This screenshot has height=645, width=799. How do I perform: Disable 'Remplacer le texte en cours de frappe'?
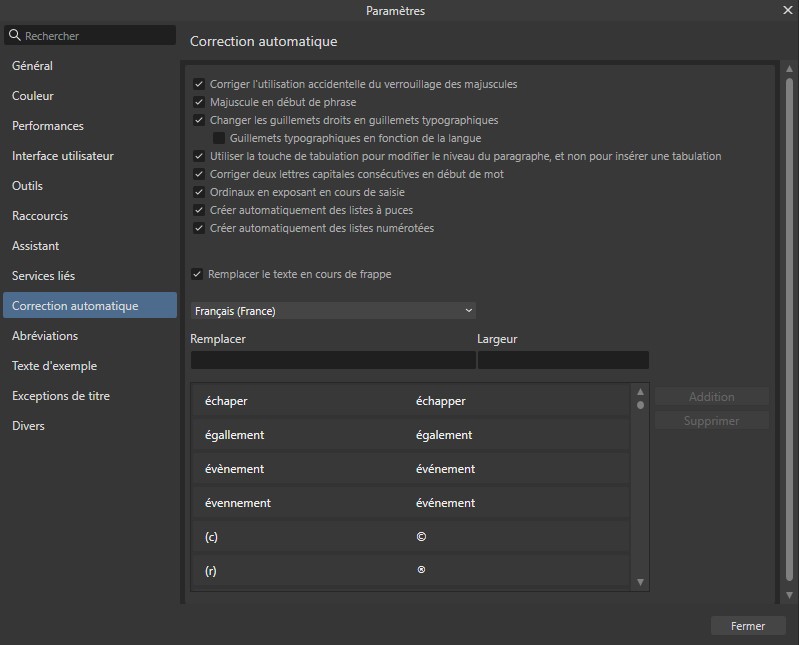(197, 274)
